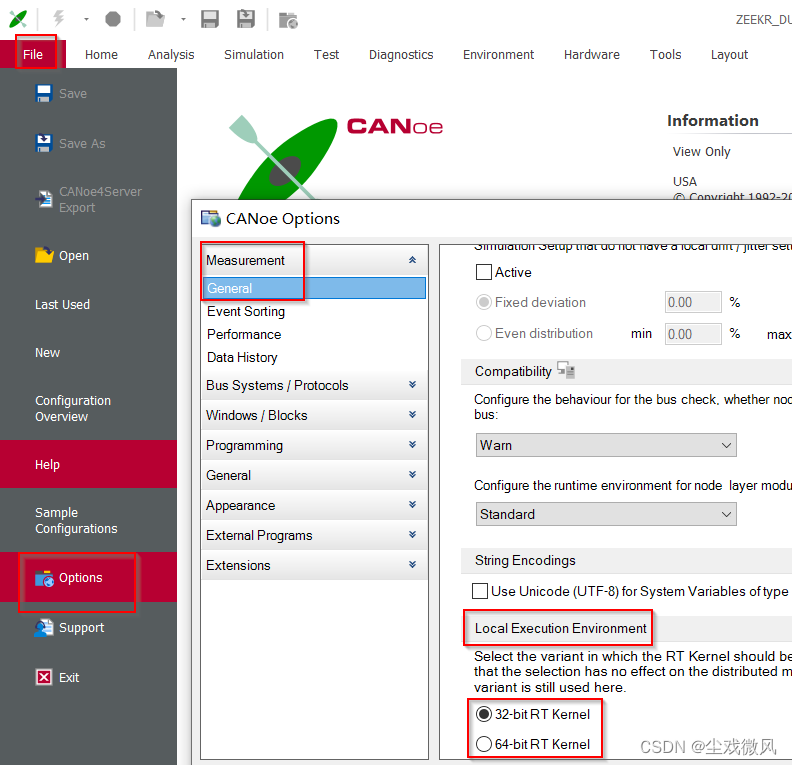Viewport: 792px width, 765px height.
Task: Click the Compatibility section icon
Action: point(566,370)
